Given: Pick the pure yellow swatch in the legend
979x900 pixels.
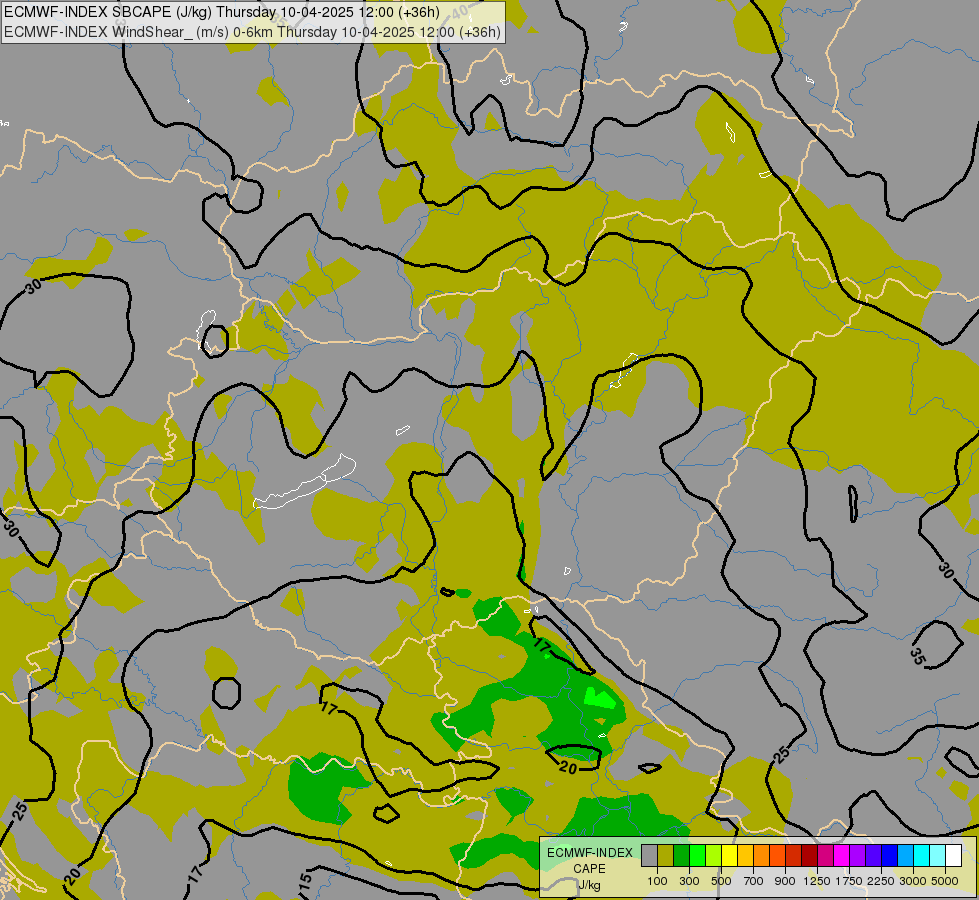Looking at the screenshot, I should (x=730, y=856).
